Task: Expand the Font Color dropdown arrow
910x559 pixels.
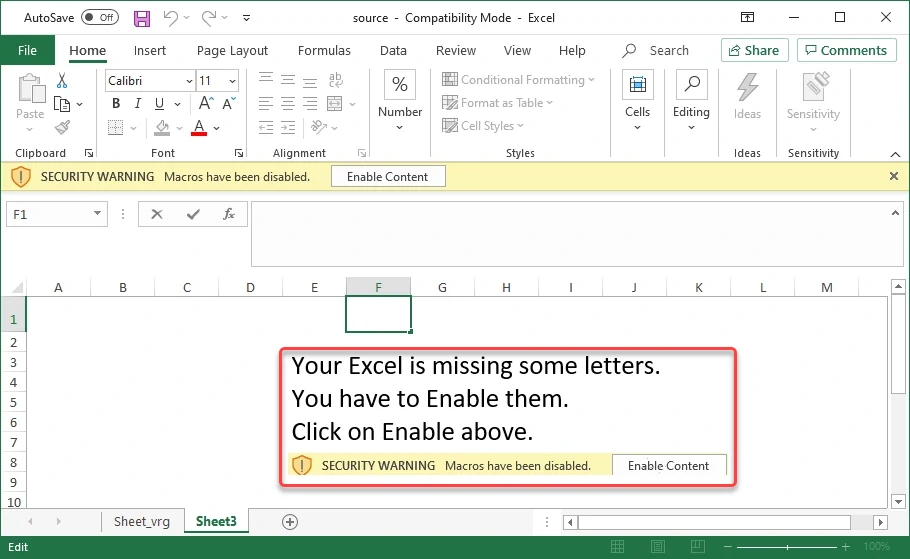Action: click(216, 128)
